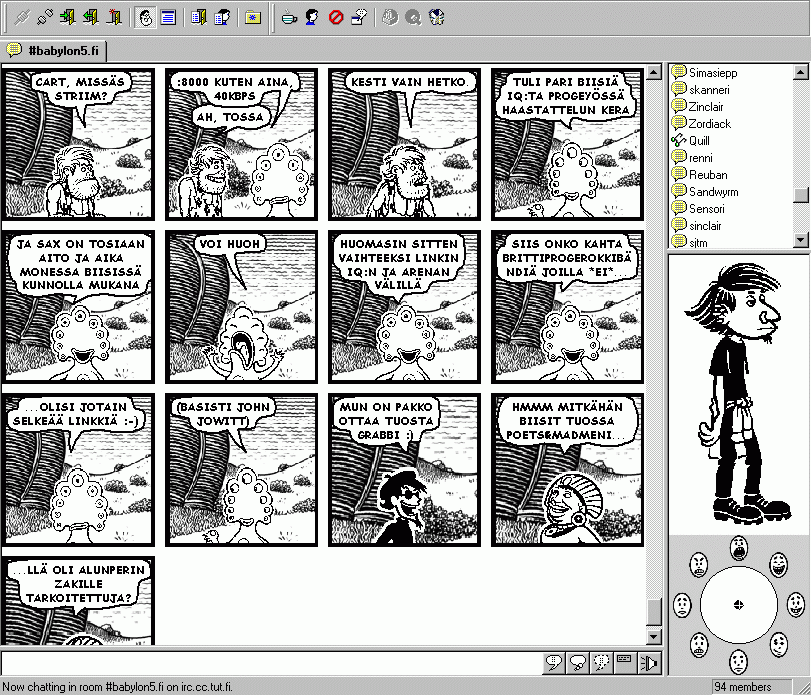Image resolution: width=811 pixels, height=695 pixels.
Task: Click the 'MUN ON PAKKO OTTAA' comic panel
Action: (x=404, y=470)
